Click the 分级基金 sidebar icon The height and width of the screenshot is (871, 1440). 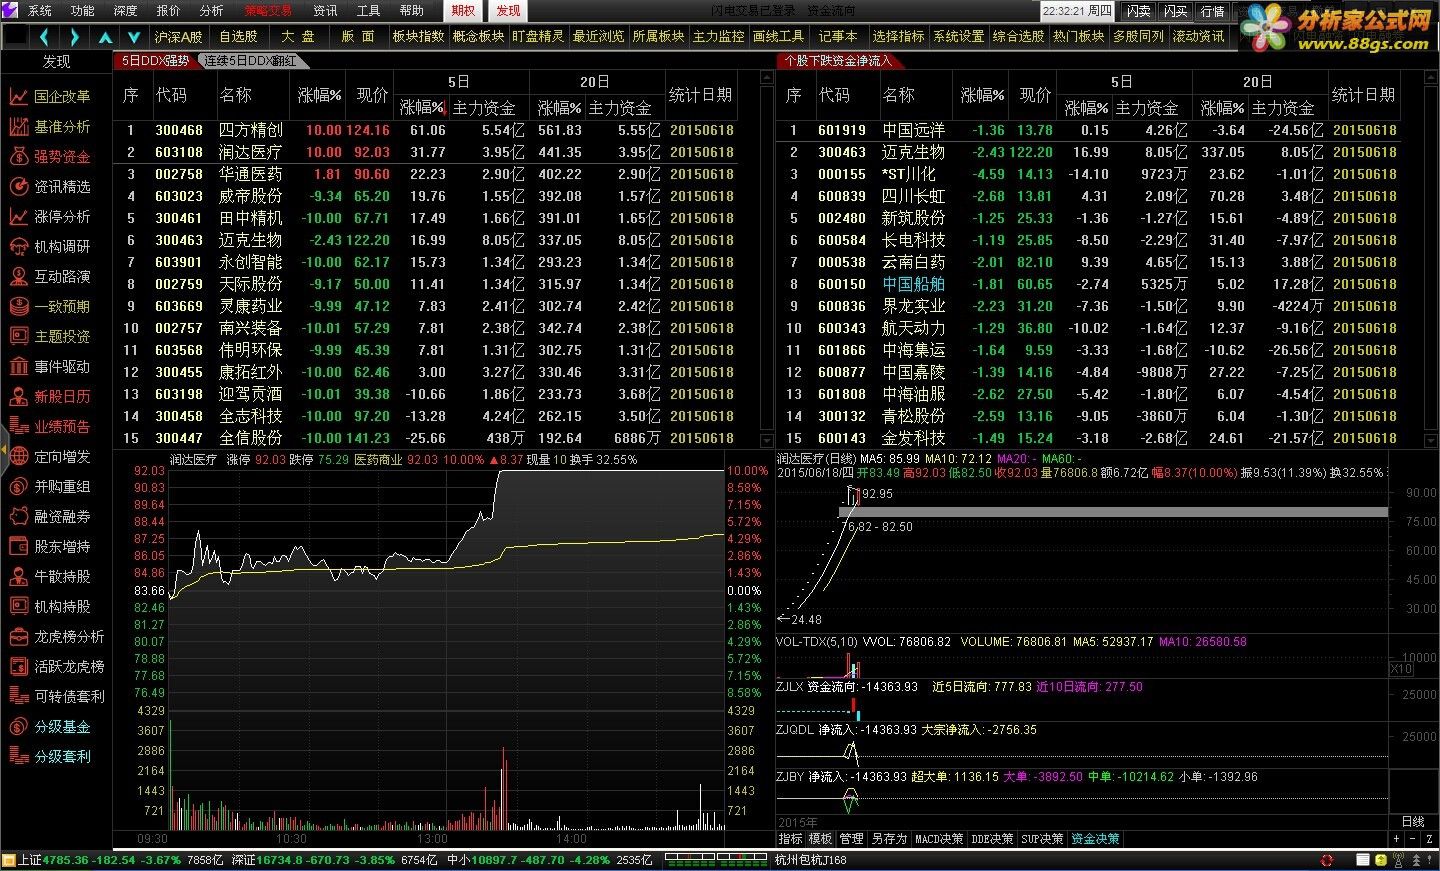click(x=18, y=727)
